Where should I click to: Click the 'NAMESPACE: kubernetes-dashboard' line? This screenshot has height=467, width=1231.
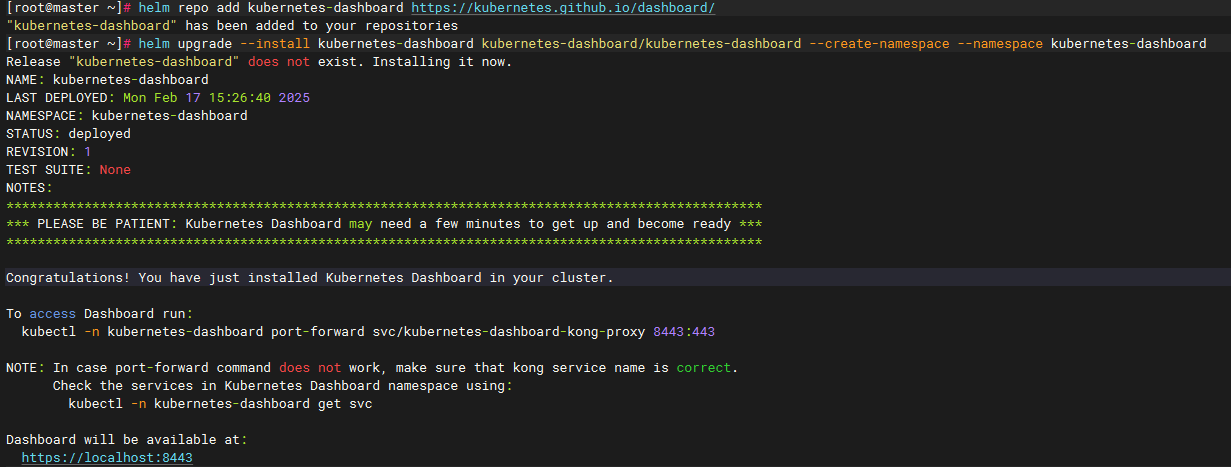click(127, 116)
